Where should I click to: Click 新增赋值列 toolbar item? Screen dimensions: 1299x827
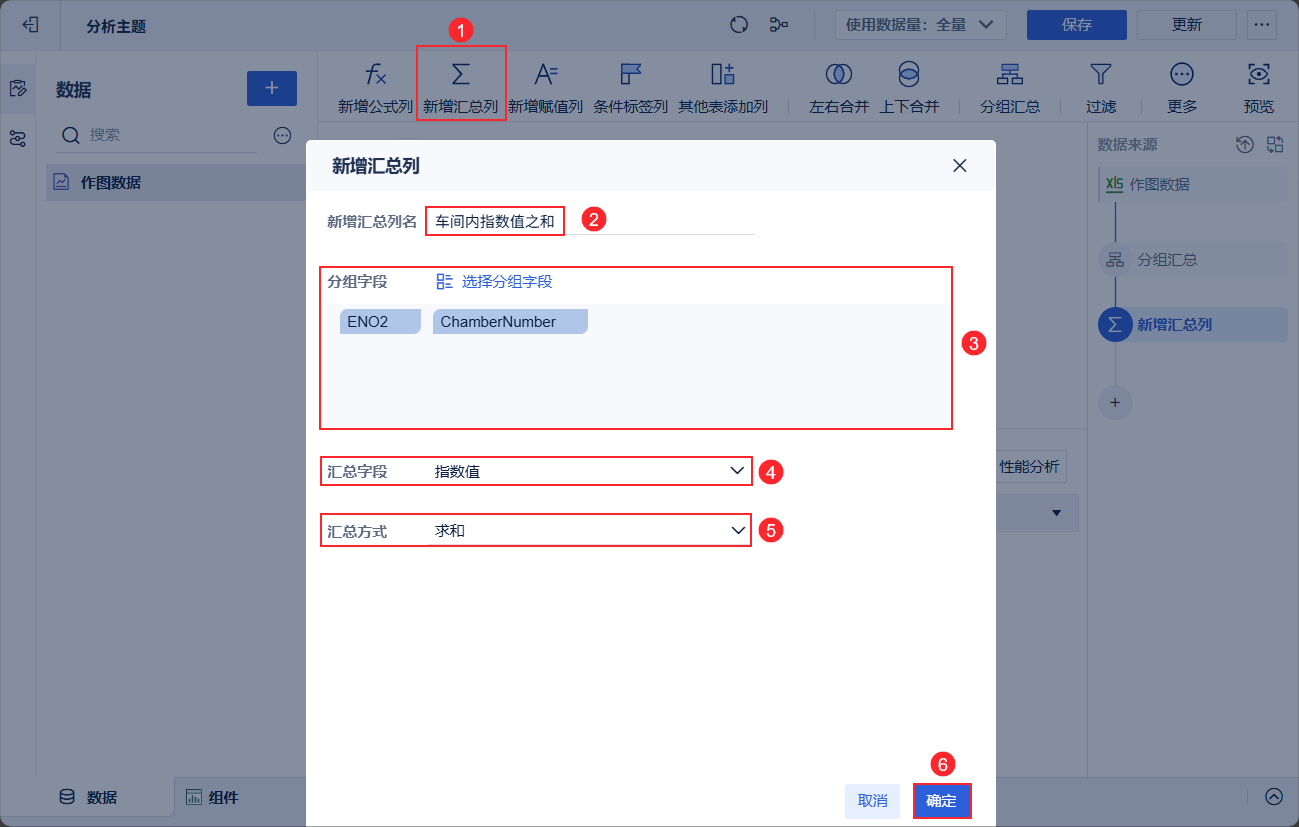coord(545,88)
